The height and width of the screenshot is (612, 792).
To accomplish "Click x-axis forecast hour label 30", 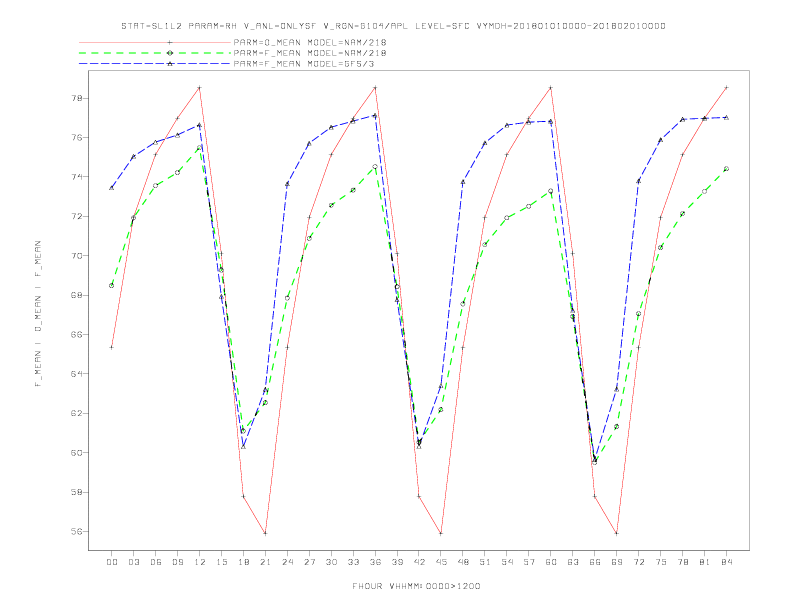I will [331, 562].
